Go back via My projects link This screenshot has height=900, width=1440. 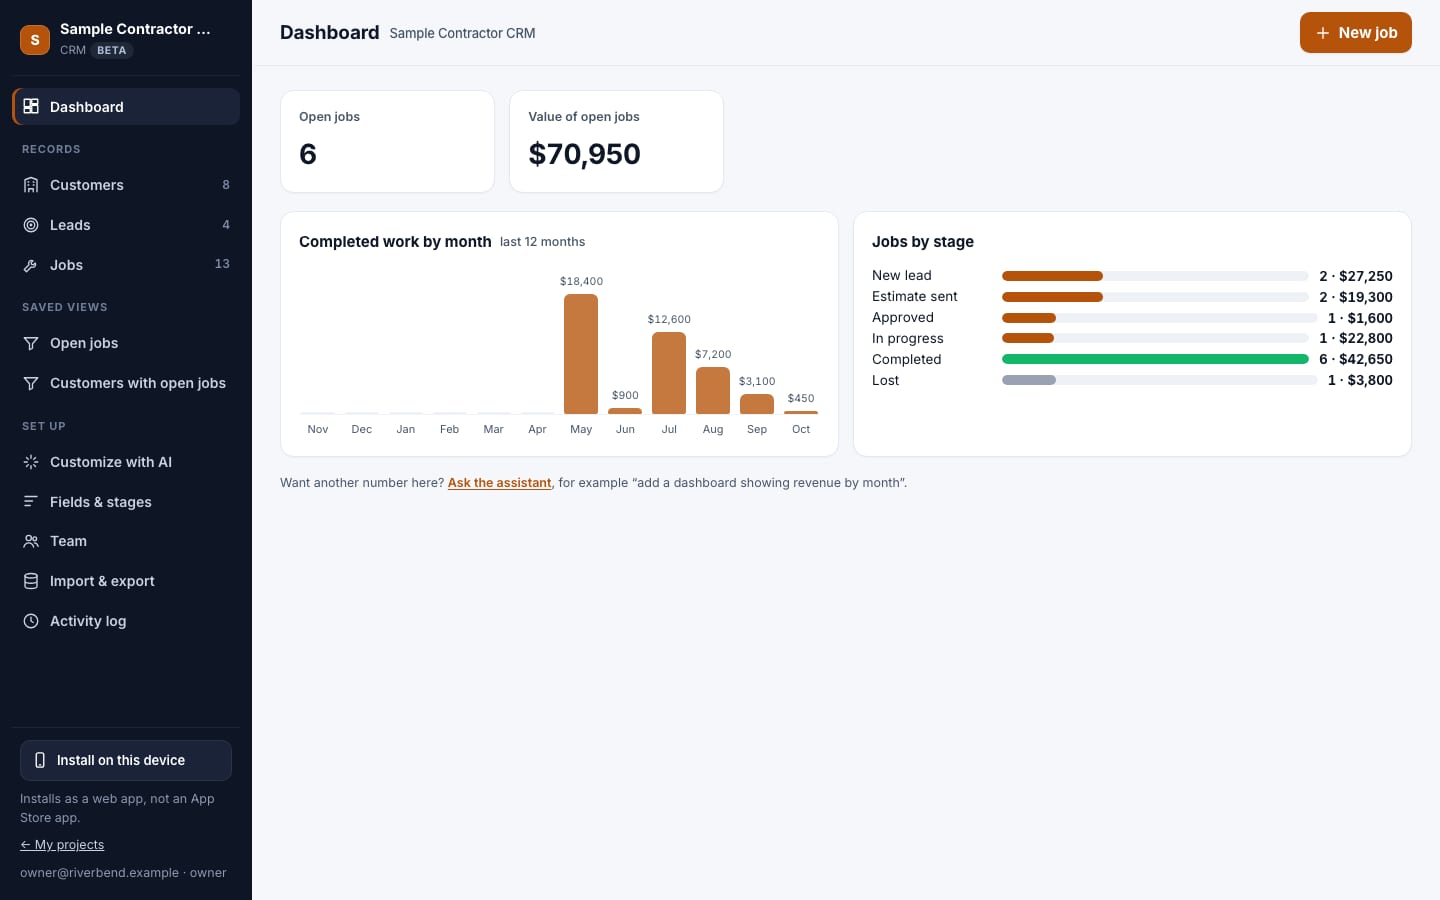tap(62, 845)
